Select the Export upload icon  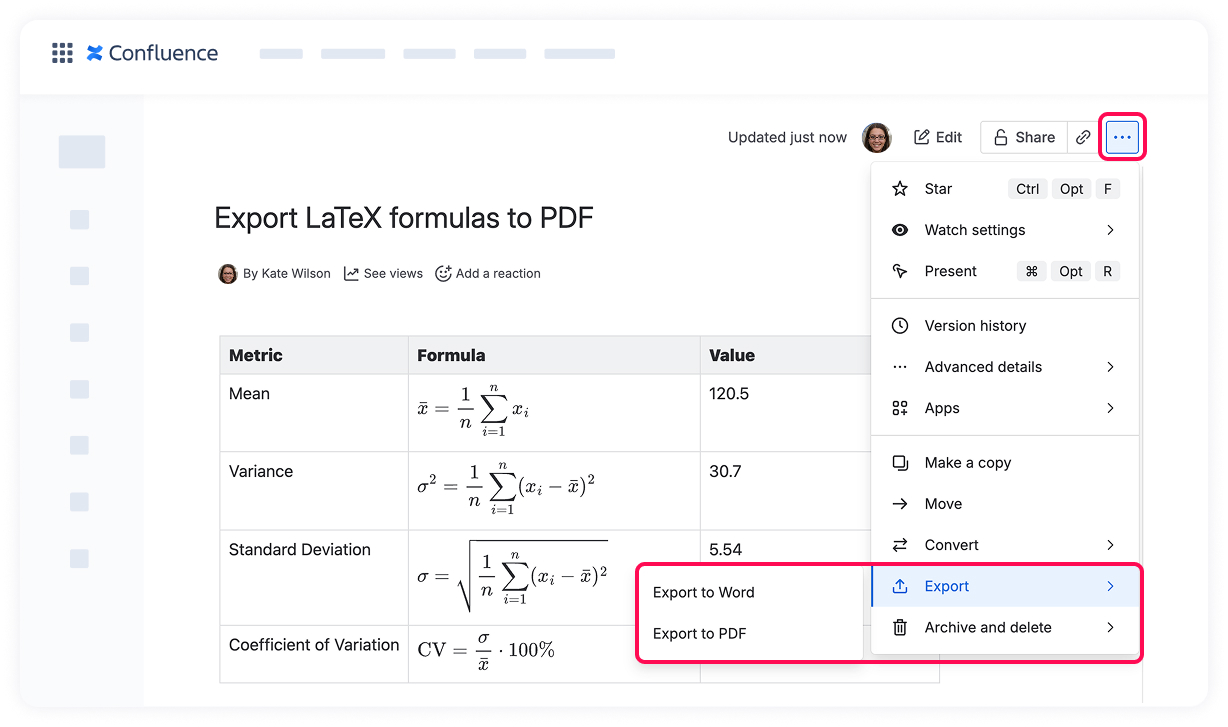[x=900, y=586]
